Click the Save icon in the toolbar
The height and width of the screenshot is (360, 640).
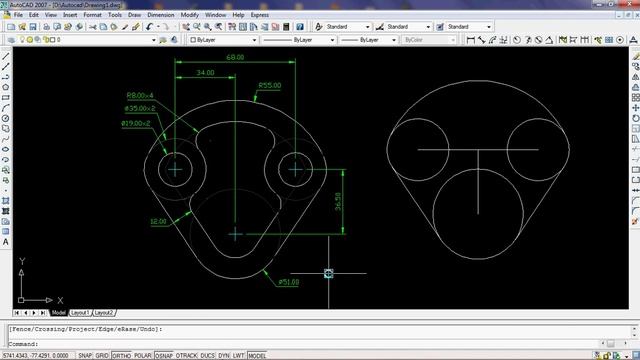click(33, 27)
